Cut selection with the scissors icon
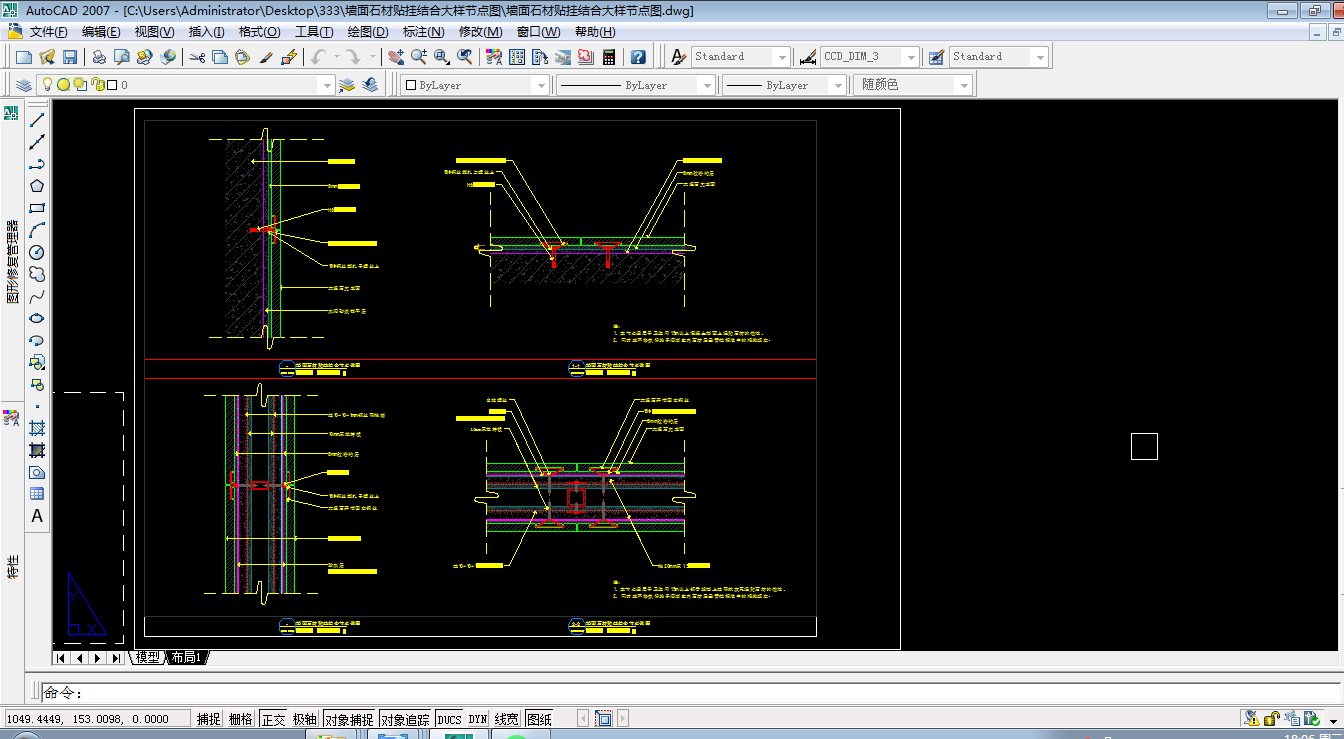Viewport: 1344px width, 739px height. [x=197, y=57]
